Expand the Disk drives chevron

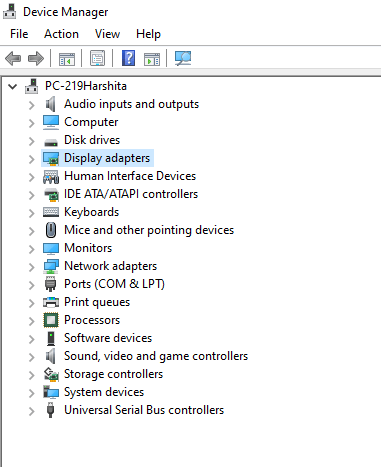(31, 141)
